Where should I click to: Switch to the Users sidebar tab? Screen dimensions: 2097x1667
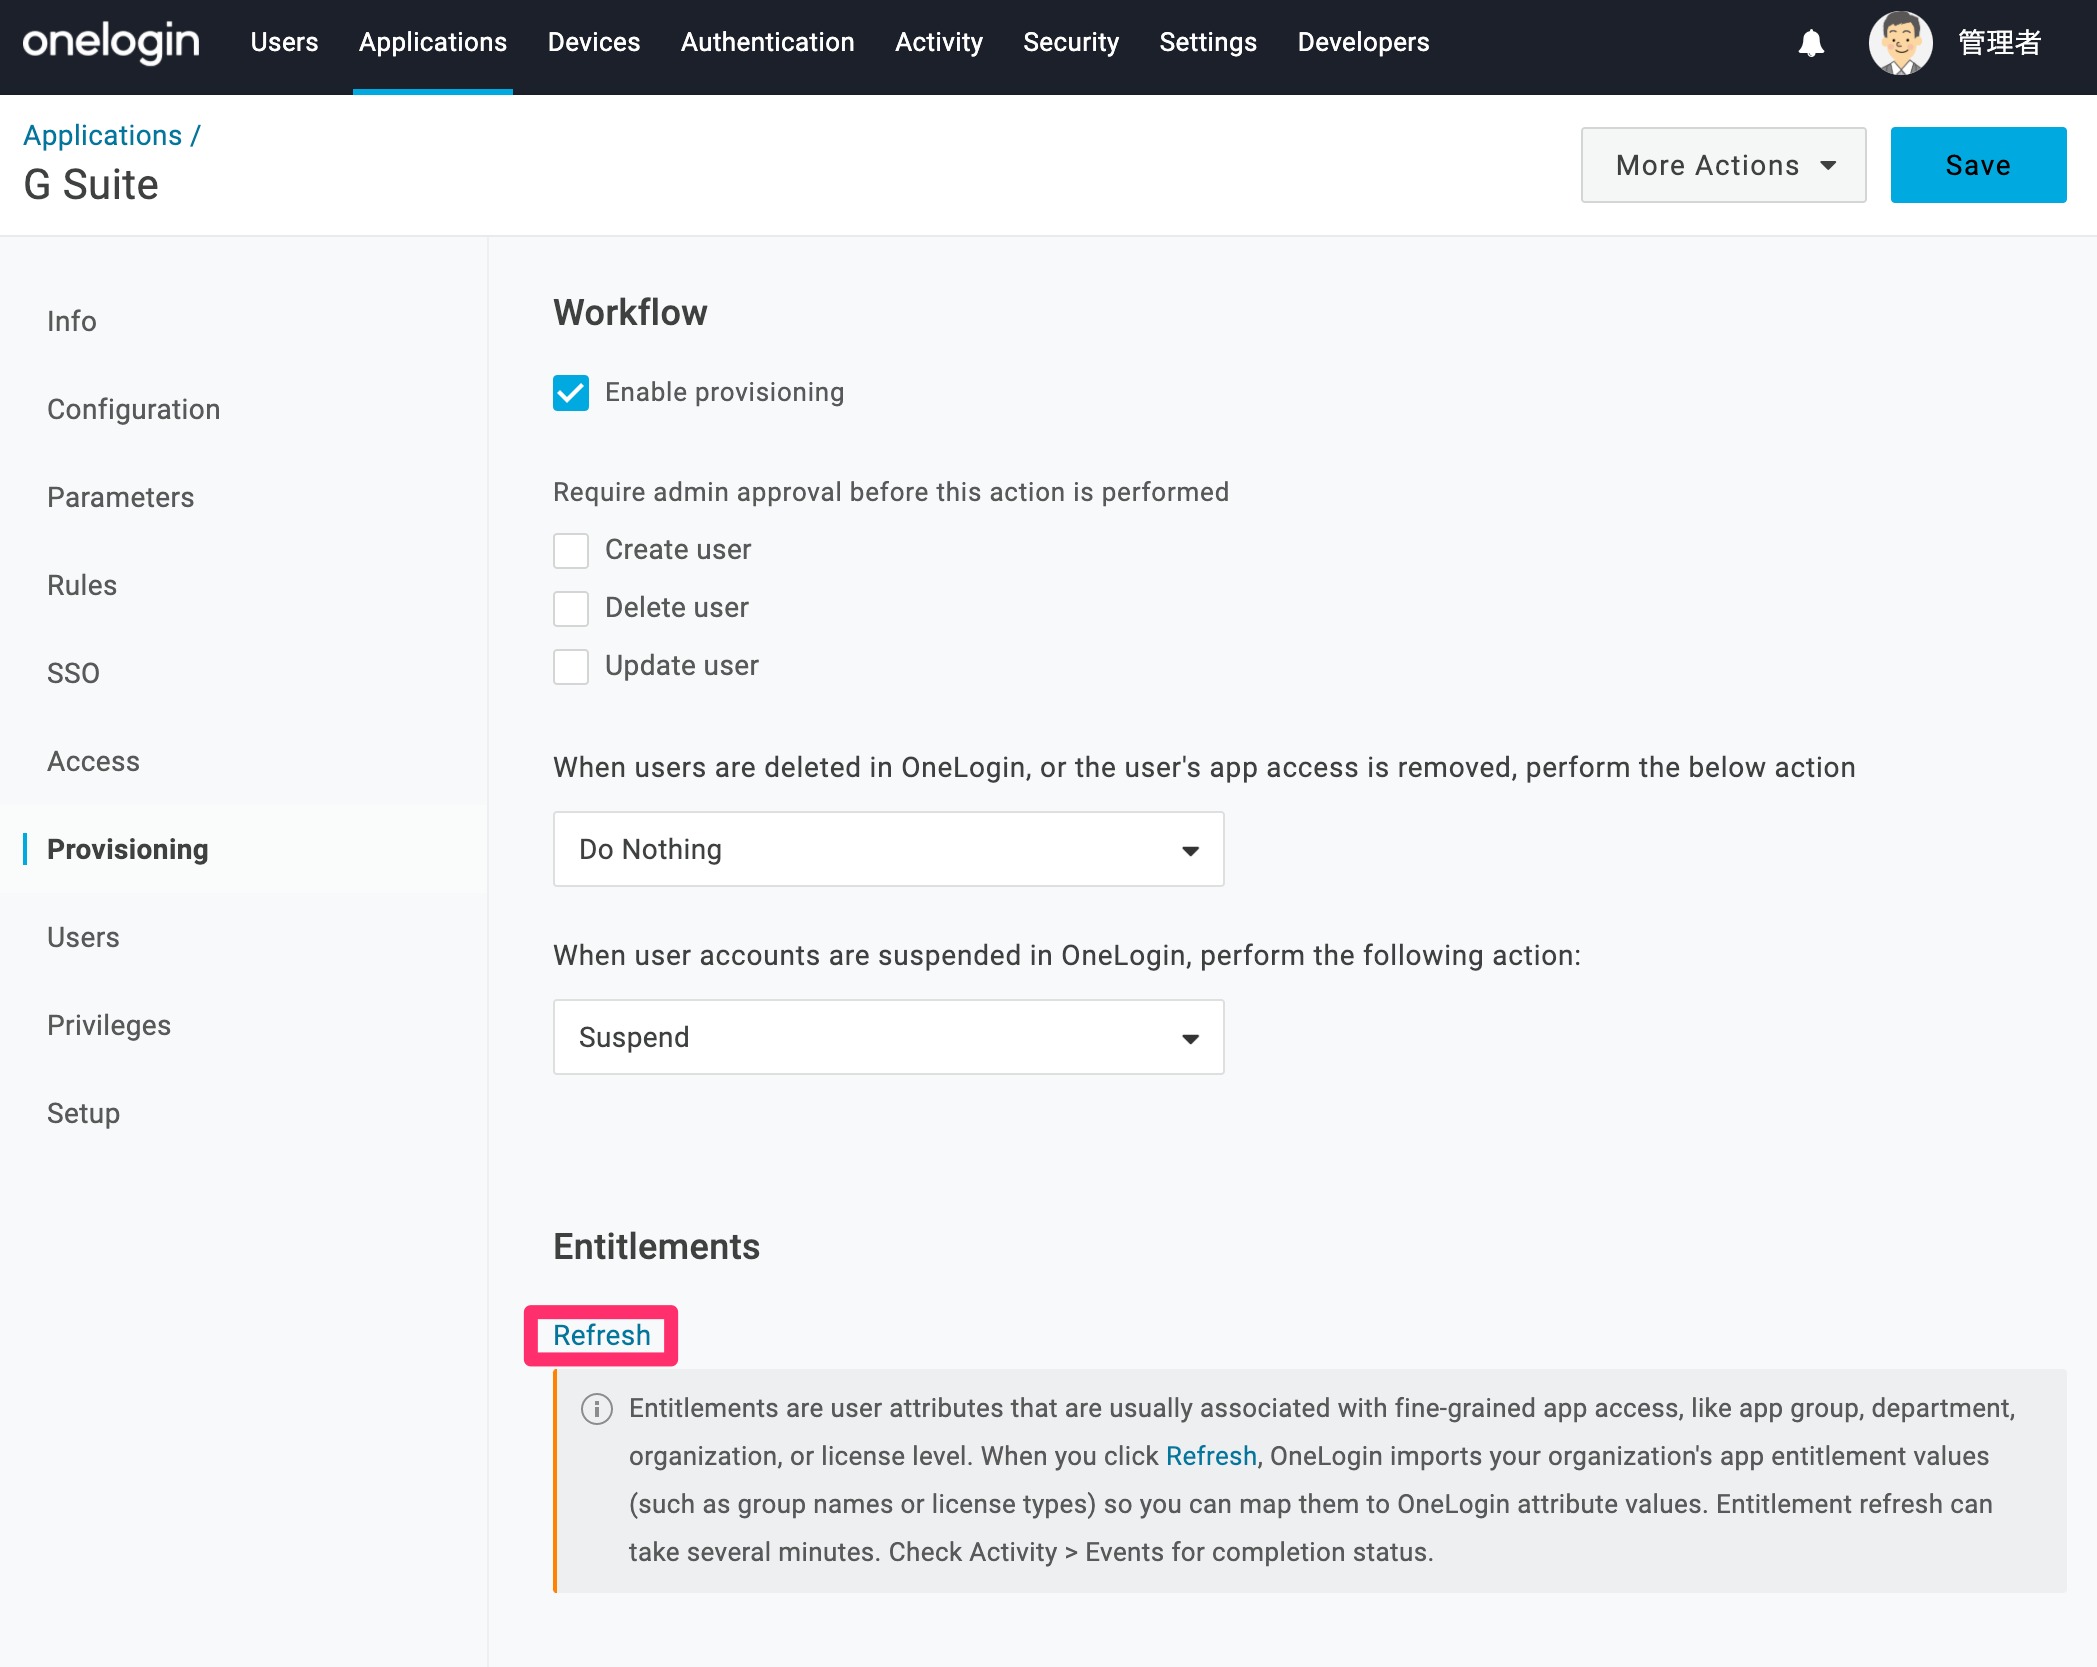(x=83, y=937)
